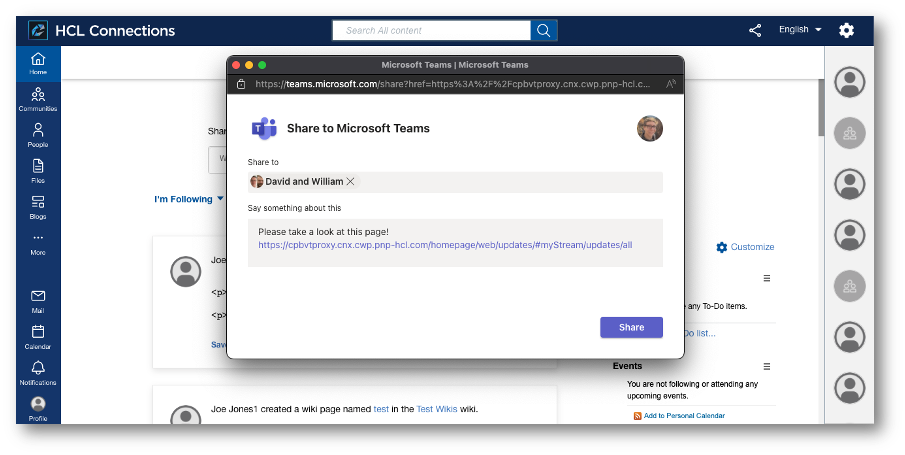Click the user avatar in Teams dialog
The width and height of the screenshot is (905, 455).
pyautogui.click(x=650, y=128)
